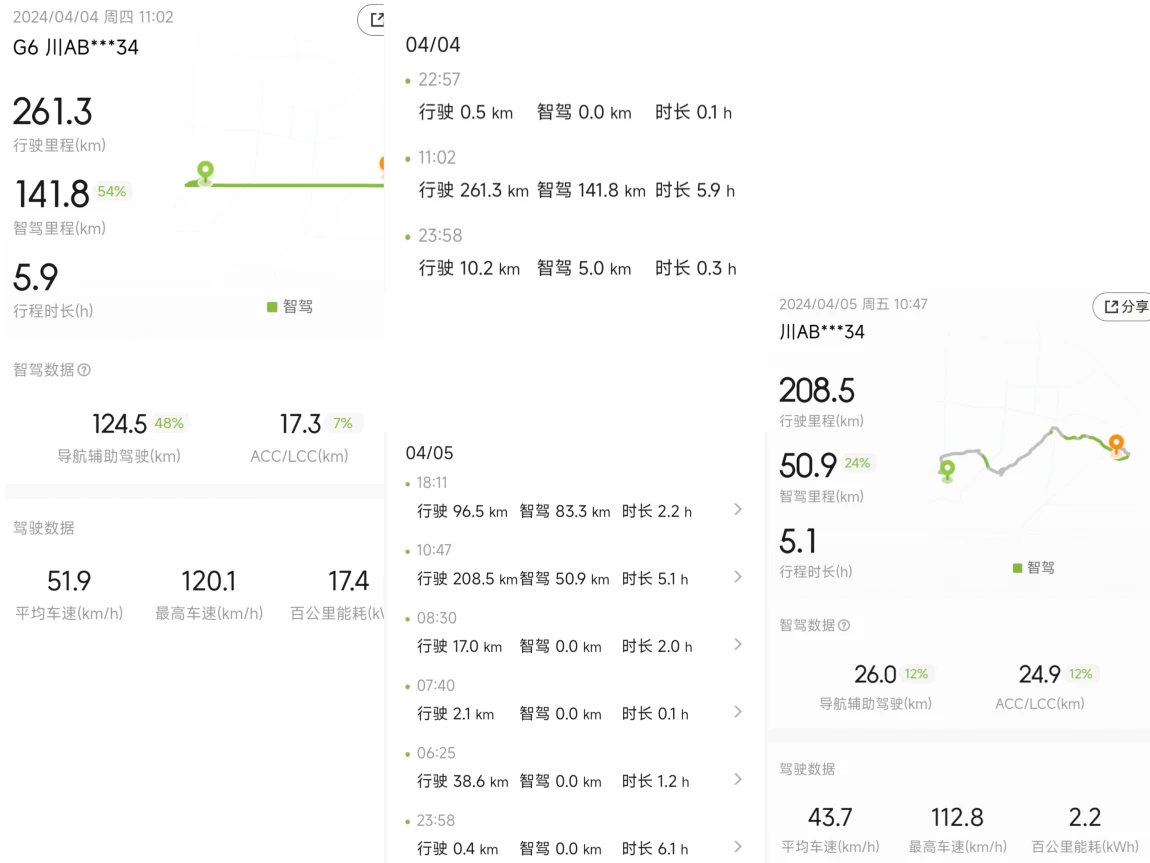Click the share icon on 04/04 trip card
The height and width of the screenshot is (863, 1150).
374,20
